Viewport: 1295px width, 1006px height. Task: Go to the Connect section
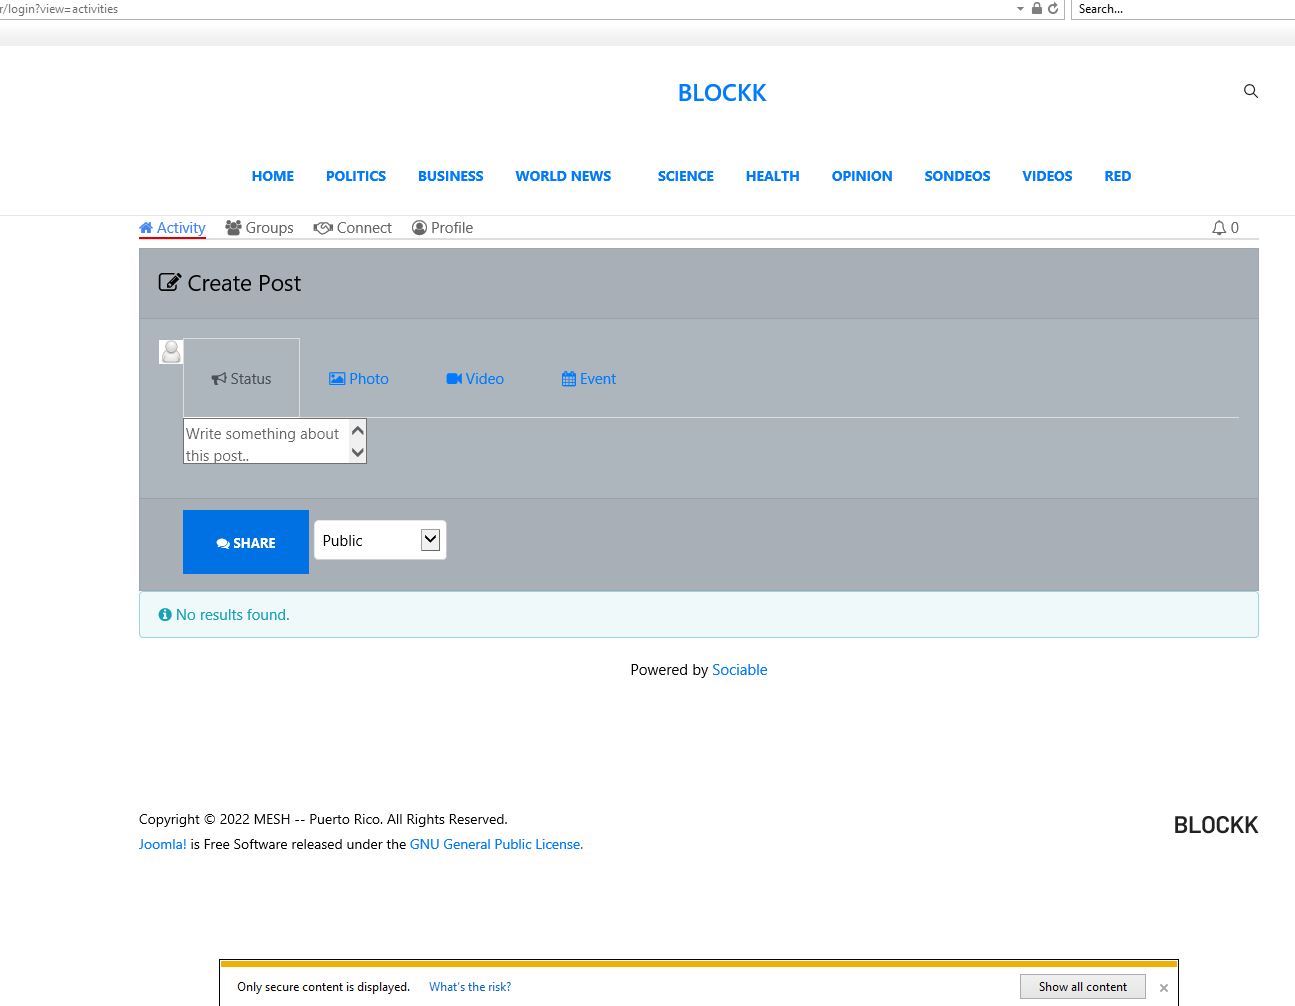click(x=352, y=228)
